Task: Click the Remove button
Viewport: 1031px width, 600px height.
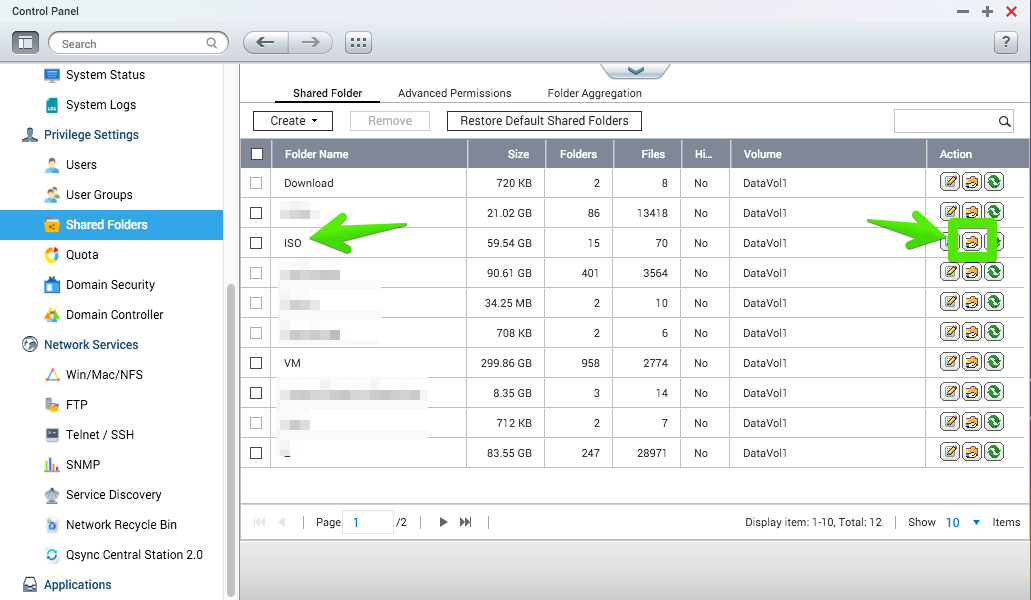Action: click(390, 121)
